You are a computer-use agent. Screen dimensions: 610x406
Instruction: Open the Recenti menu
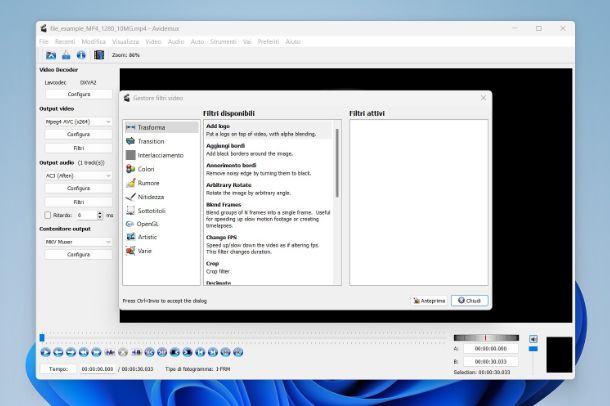click(x=65, y=42)
